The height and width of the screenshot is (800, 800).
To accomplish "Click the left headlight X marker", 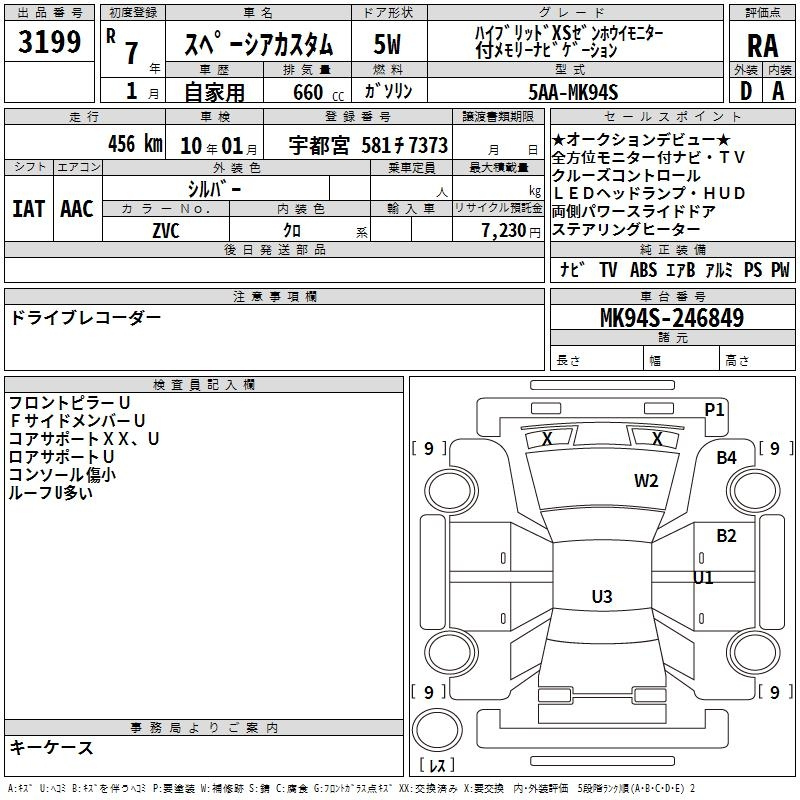I will [547, 439].
